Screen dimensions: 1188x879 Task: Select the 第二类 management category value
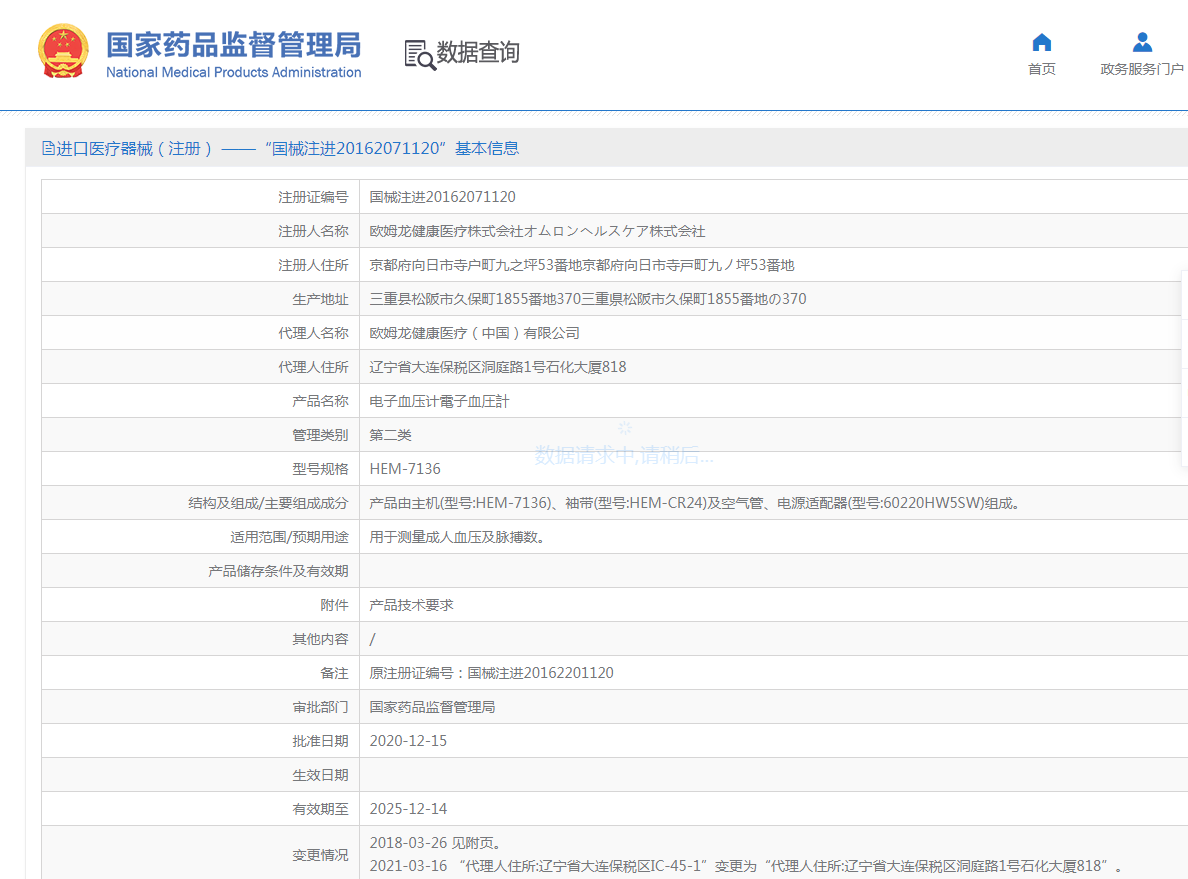tap(390, 435)
